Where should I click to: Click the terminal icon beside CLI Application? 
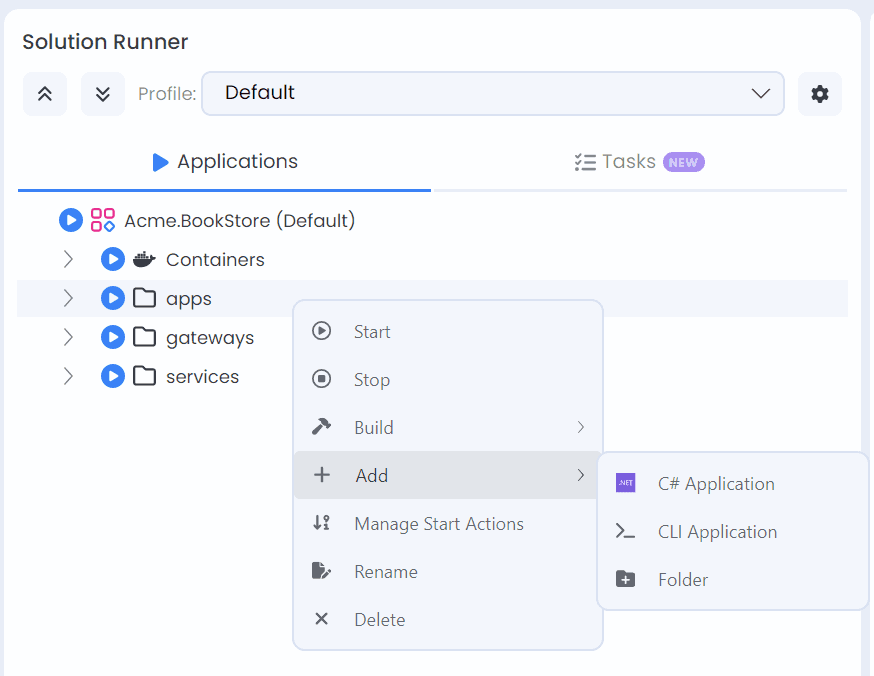pos(625,531)
